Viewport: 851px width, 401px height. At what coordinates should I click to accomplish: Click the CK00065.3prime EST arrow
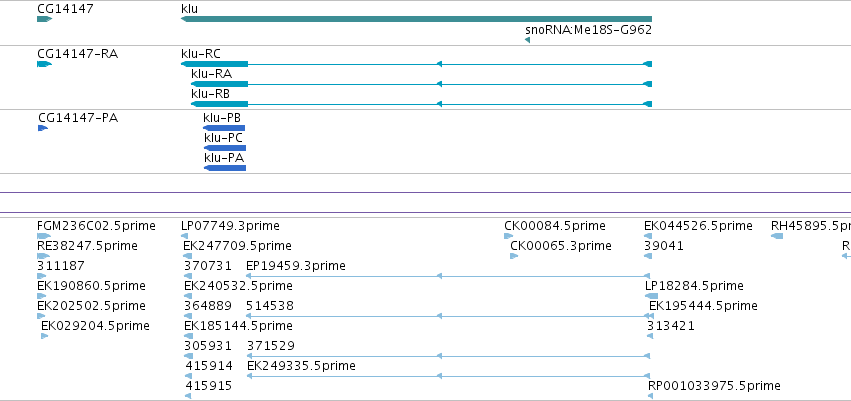point(514,256)
